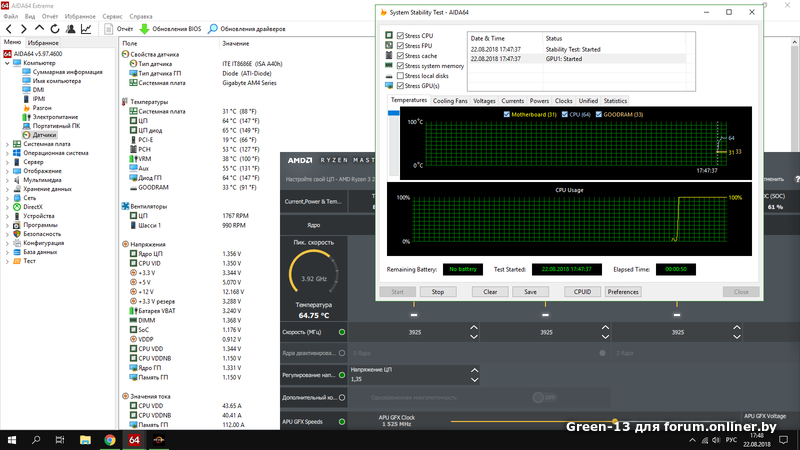Expand the Системная плата tree node
The image size is (800, 450).
click(x=6, y=144)
